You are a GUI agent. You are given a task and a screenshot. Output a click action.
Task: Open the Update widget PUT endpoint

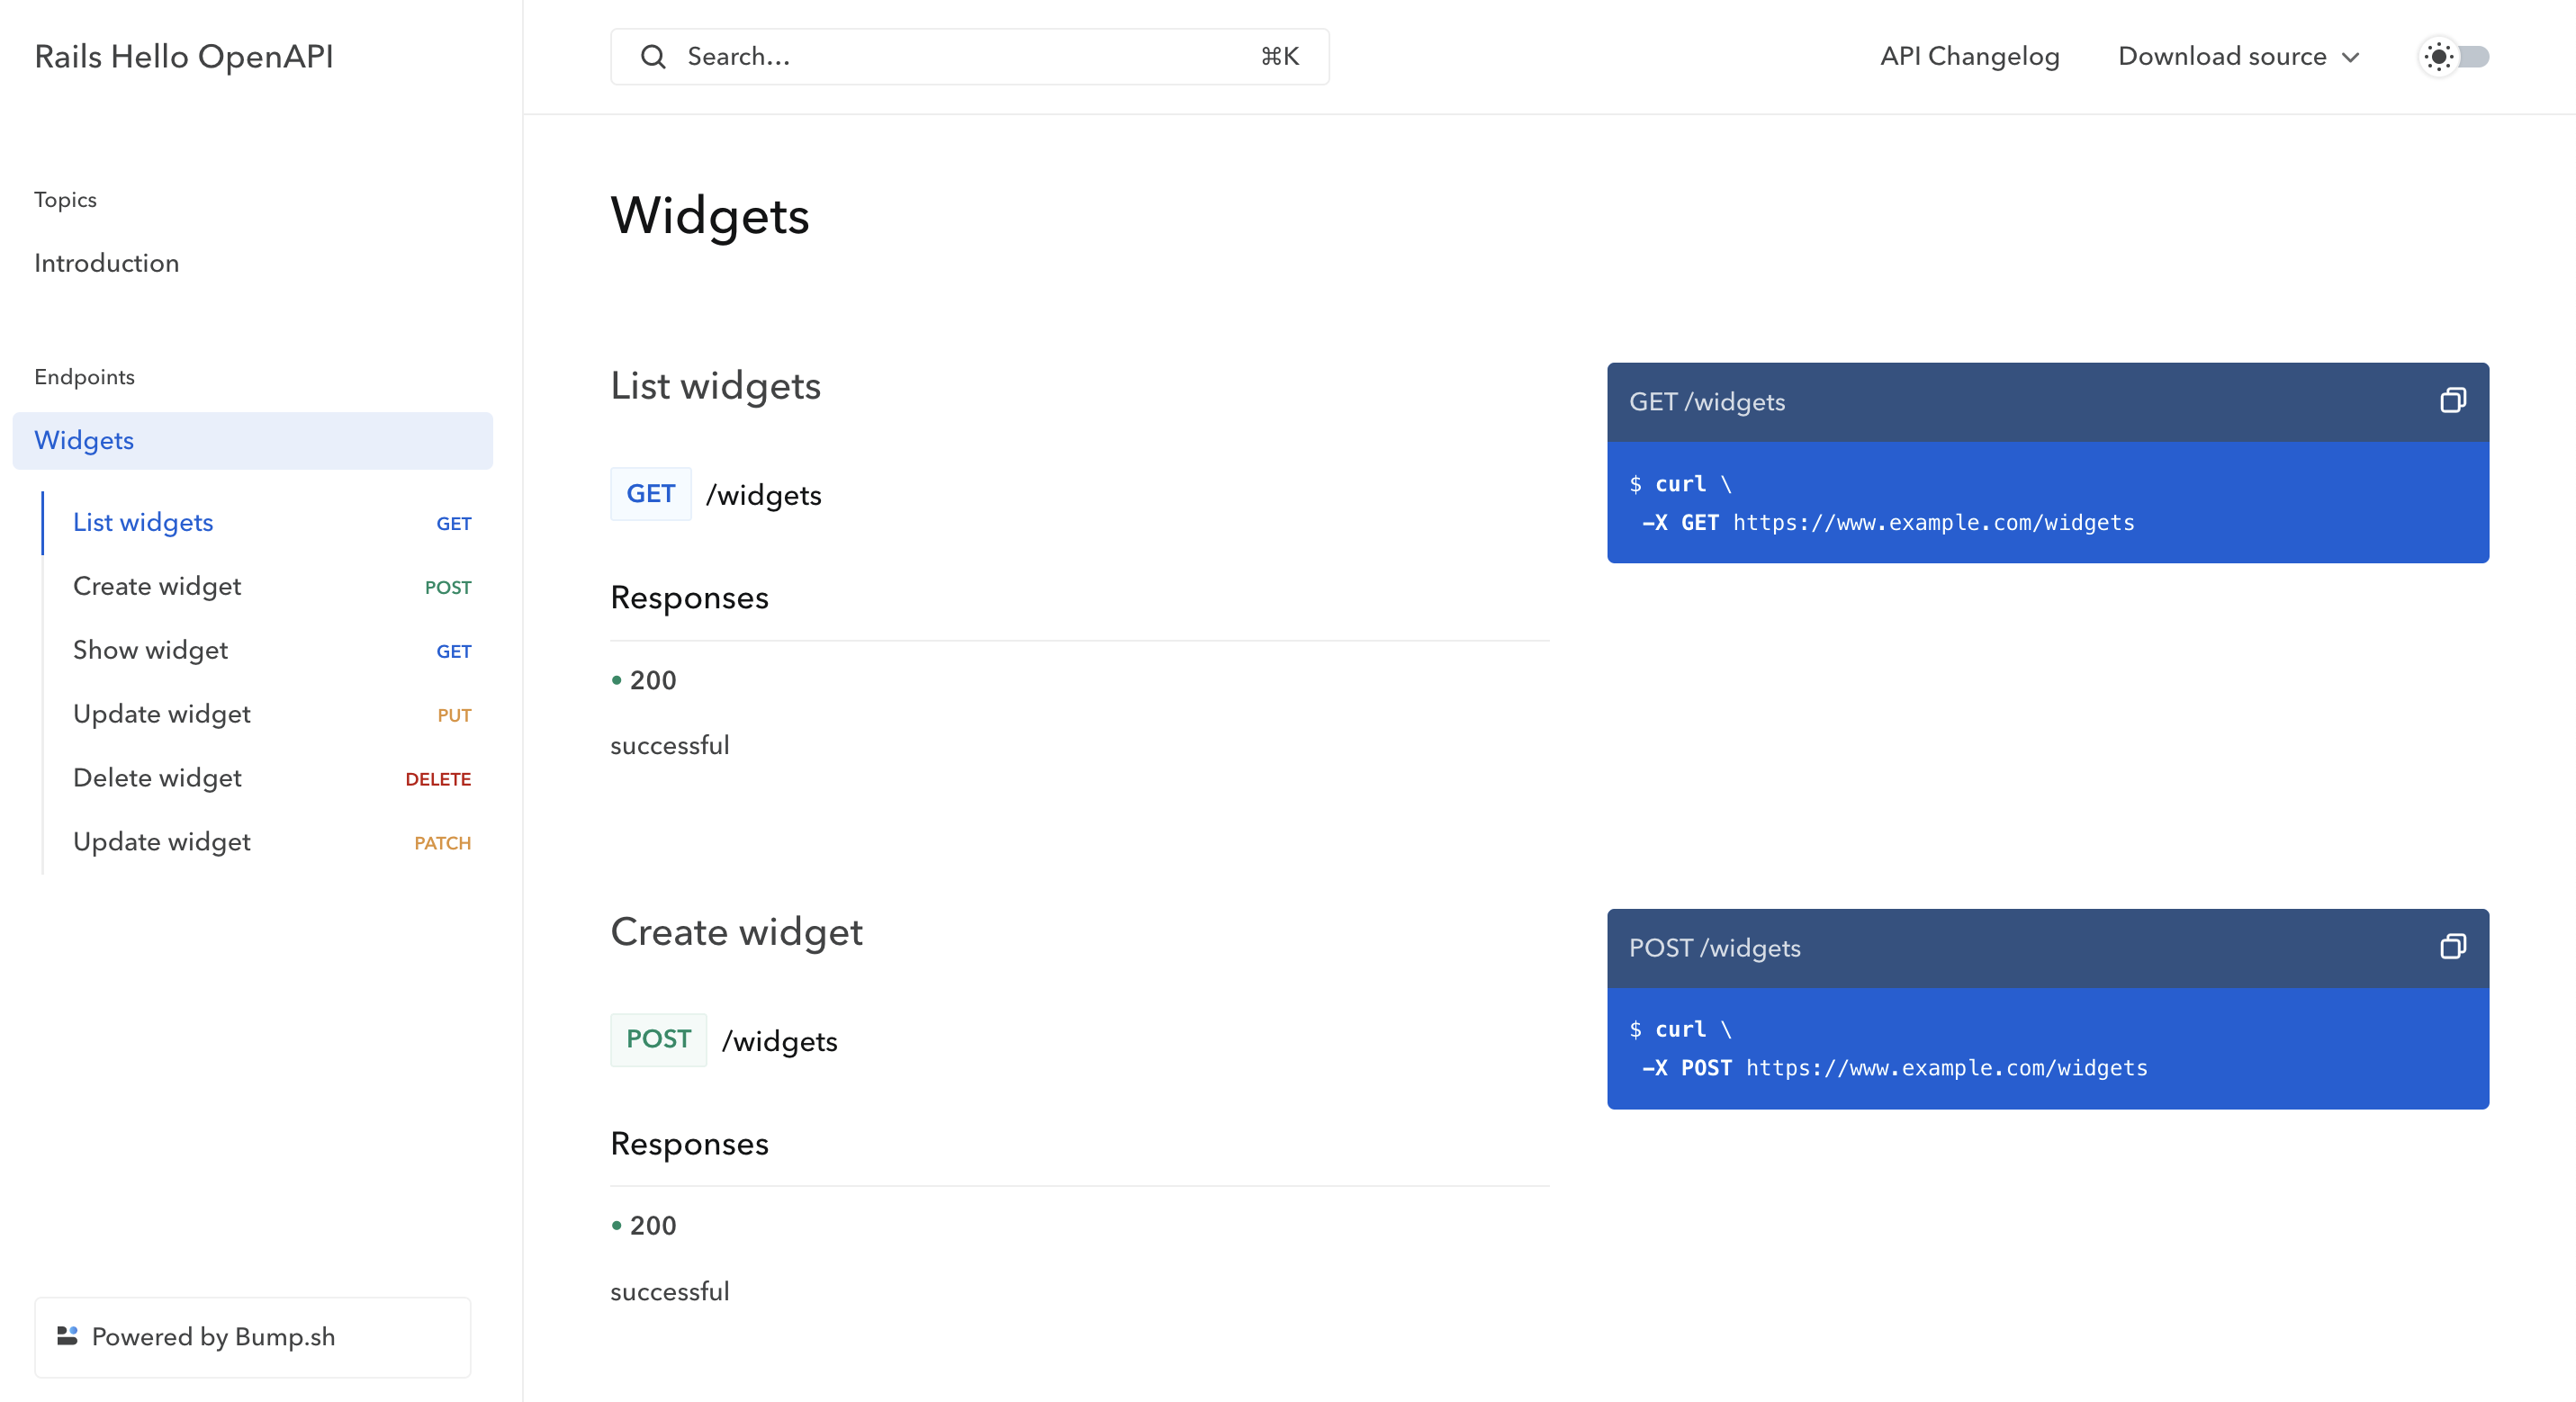(161, 714)
